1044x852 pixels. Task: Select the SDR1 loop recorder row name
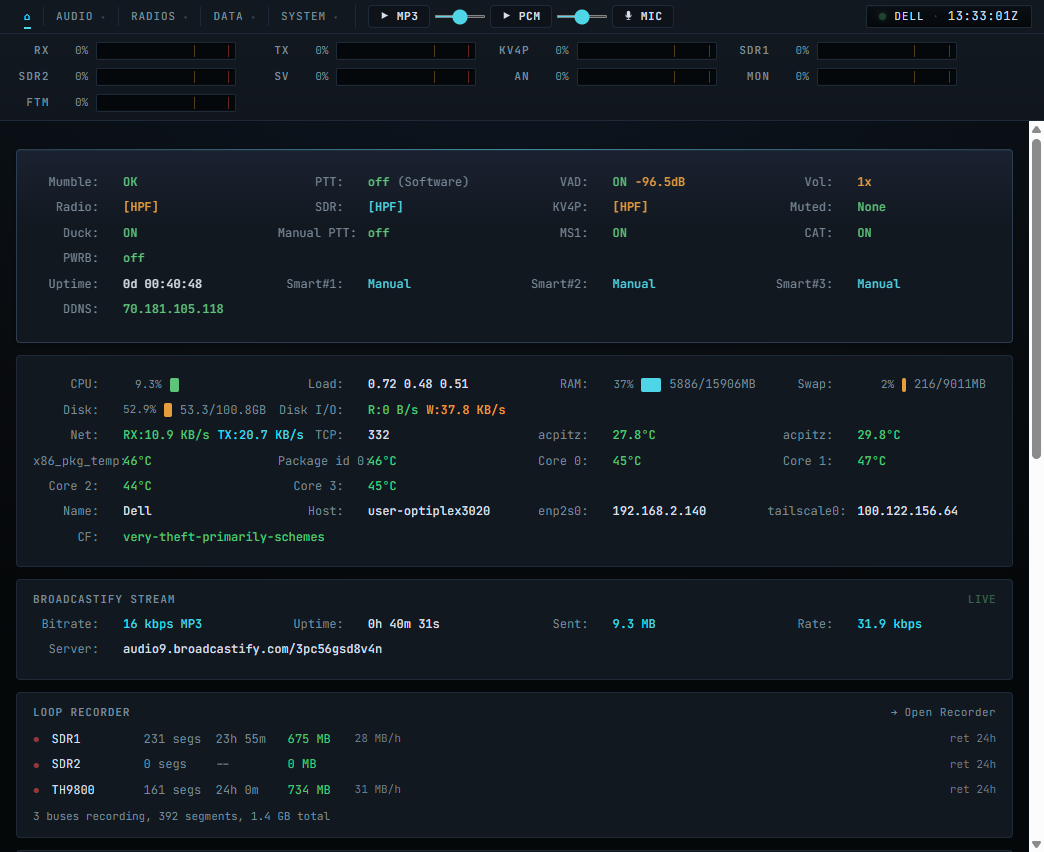[66, 739]
